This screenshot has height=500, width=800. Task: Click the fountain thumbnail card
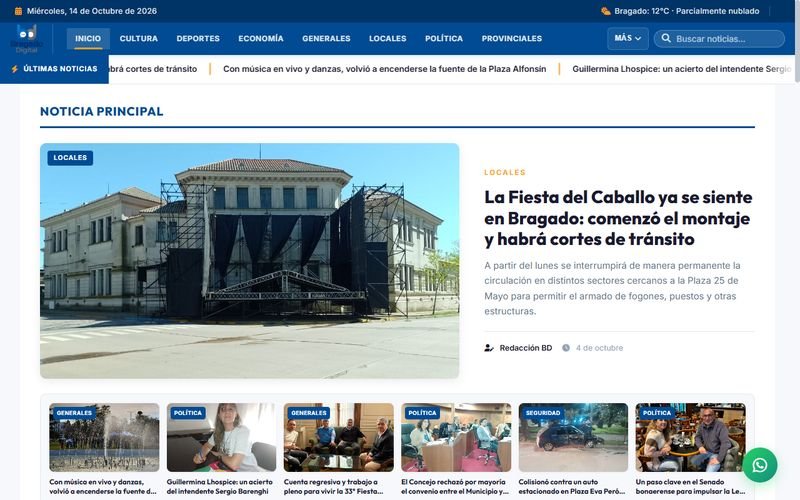point(104,437)
